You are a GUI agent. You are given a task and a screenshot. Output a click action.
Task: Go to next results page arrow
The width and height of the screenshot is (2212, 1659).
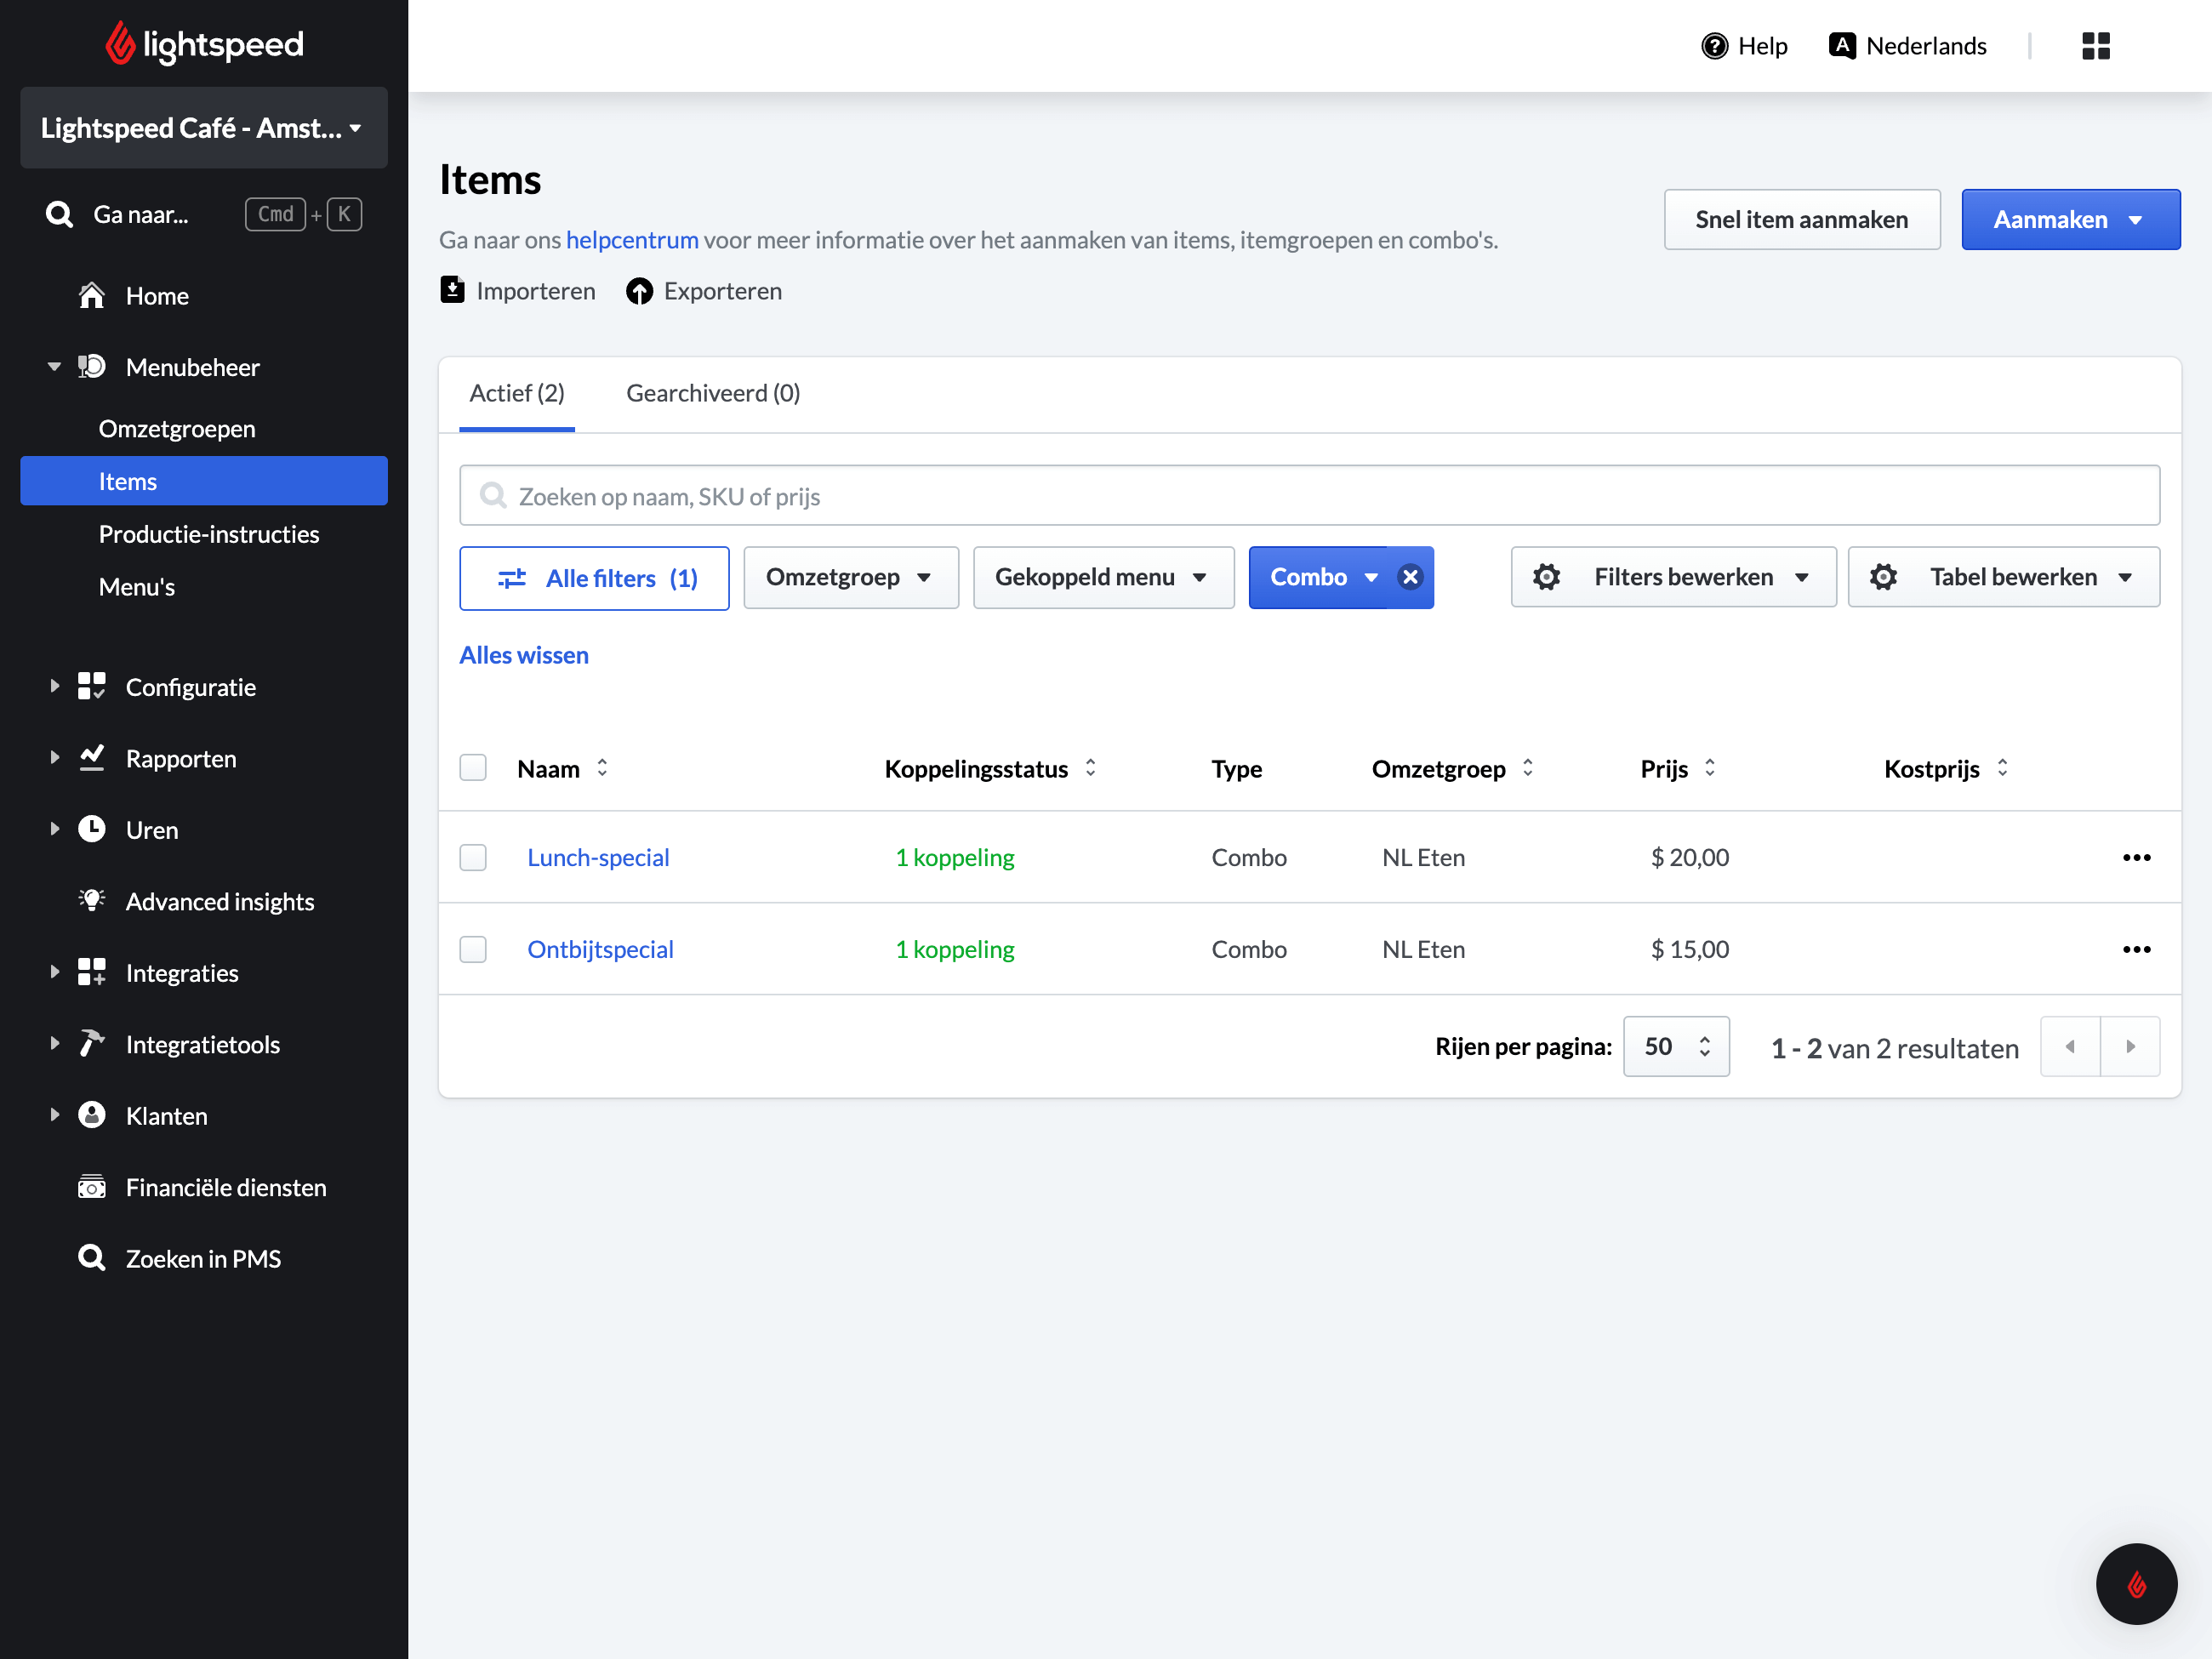tap(2131, 1046)
